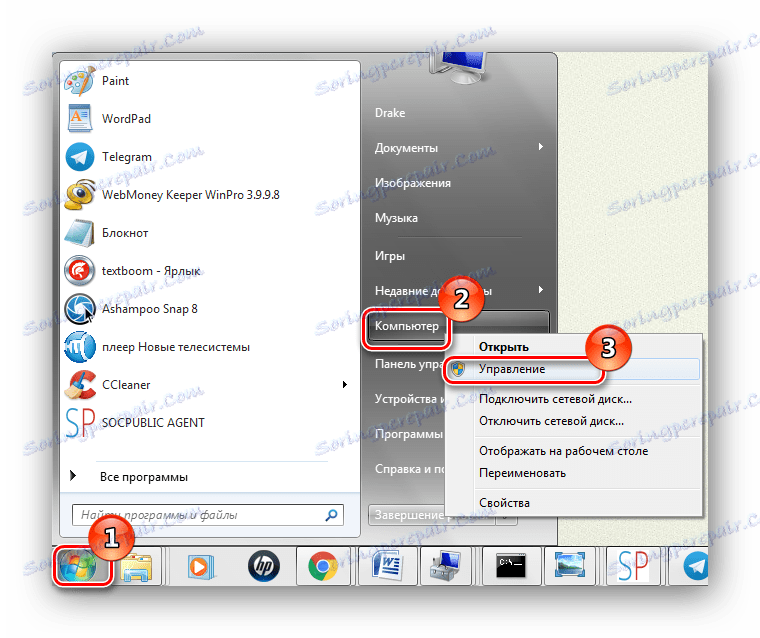Open the computer toolbox taskbar icon
The width and height of the screenshot is (760, 638).
(x=445, y=566)
